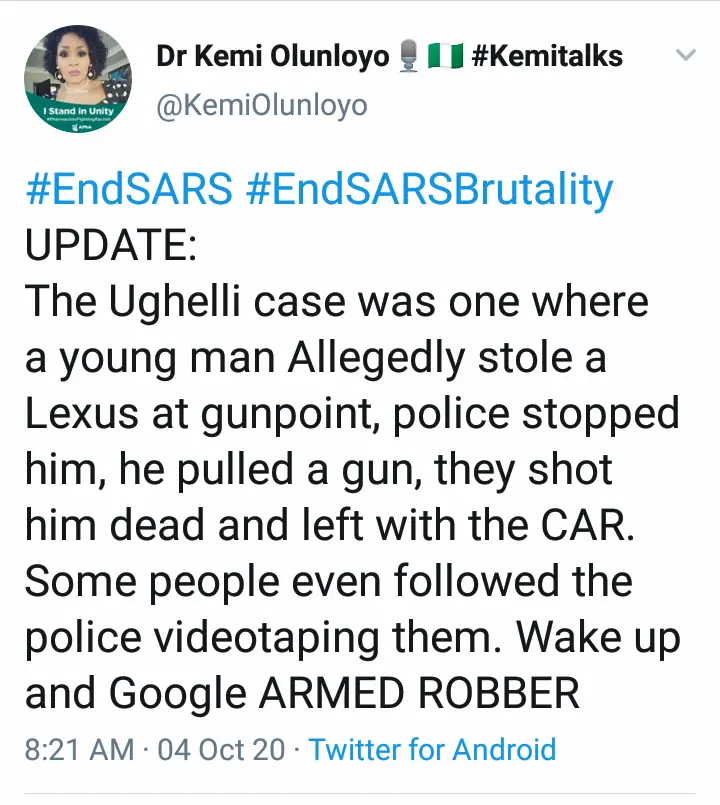Open the #EndSARS hashtag
This screenshot has height=805, width=720.
pyautogui.click(x=129, y=190)
